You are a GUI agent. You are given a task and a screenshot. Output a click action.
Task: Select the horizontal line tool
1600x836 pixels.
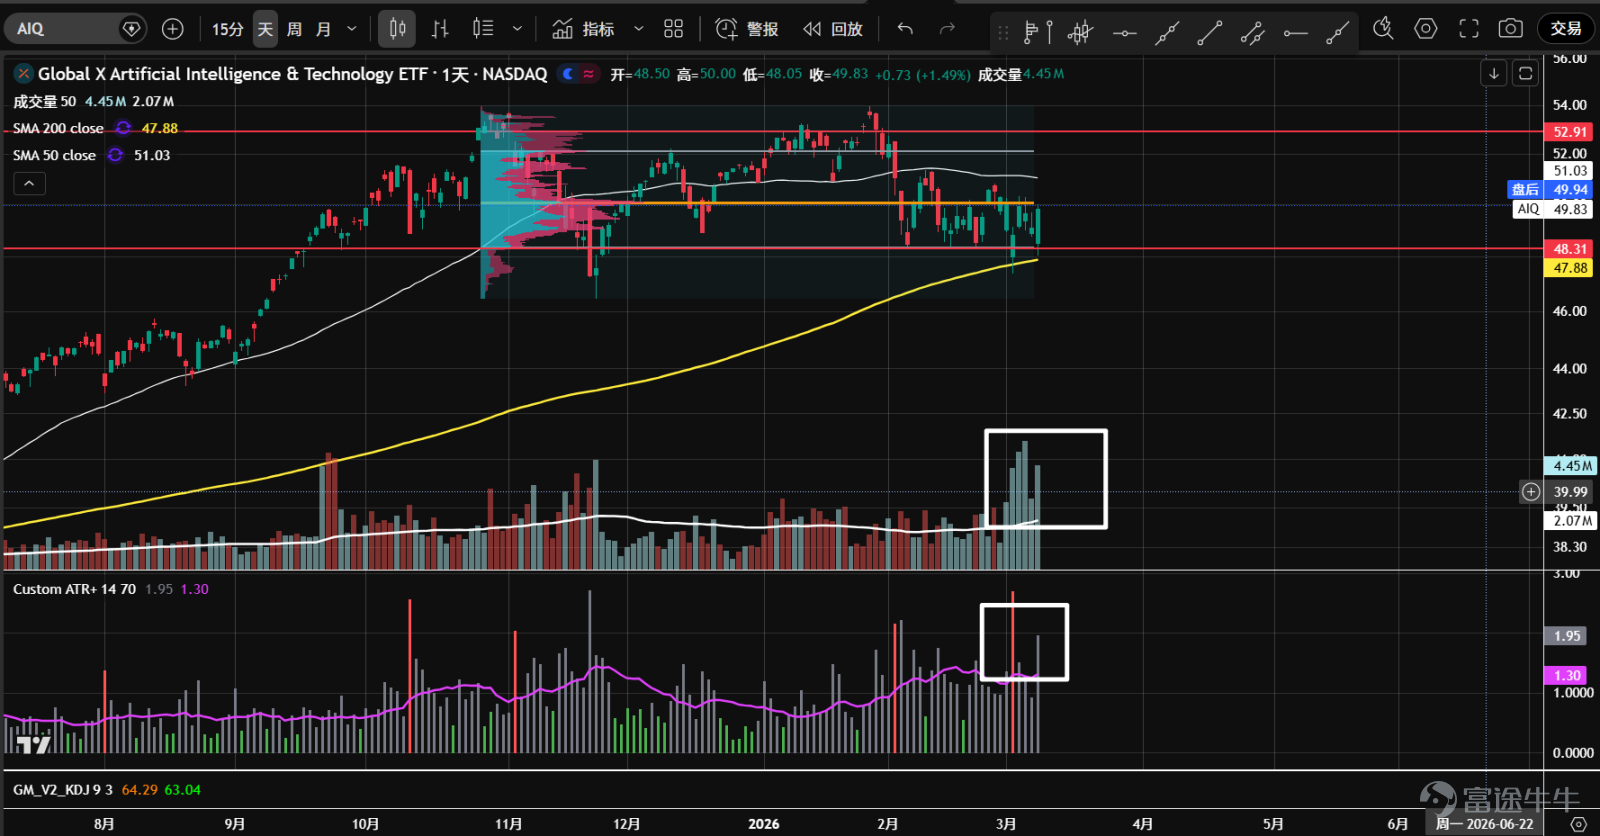tap(1125, 33)
